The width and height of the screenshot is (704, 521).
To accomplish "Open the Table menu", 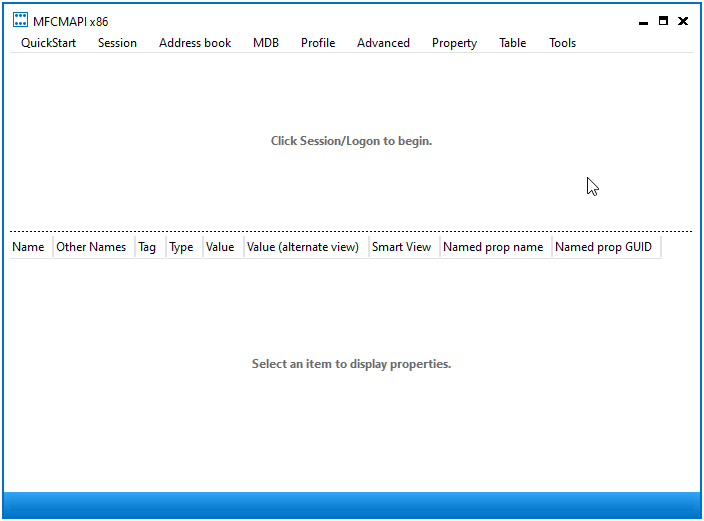I will tap(512, 43).
